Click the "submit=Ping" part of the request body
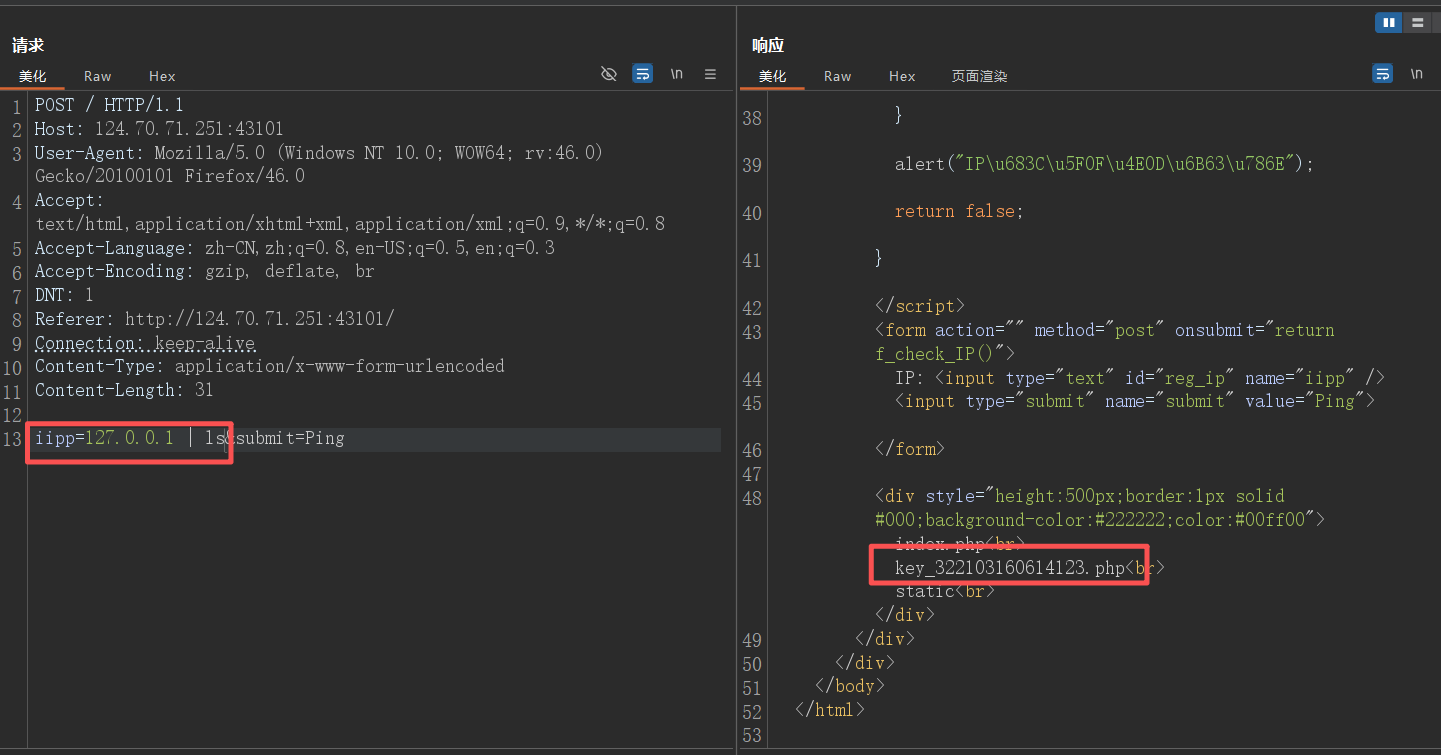Image resolution: width=1441 pixels, height=755 pixels. pos(290,439)
